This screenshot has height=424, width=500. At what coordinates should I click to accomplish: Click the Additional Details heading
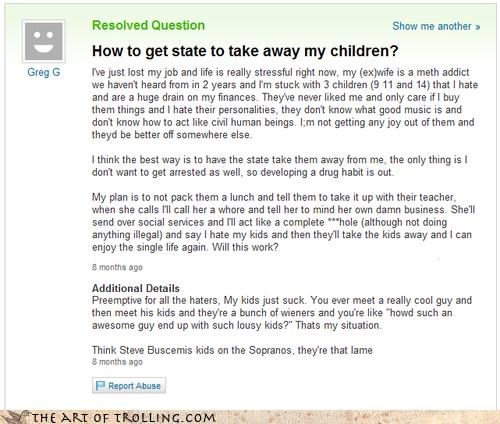[x=136, y=288]
